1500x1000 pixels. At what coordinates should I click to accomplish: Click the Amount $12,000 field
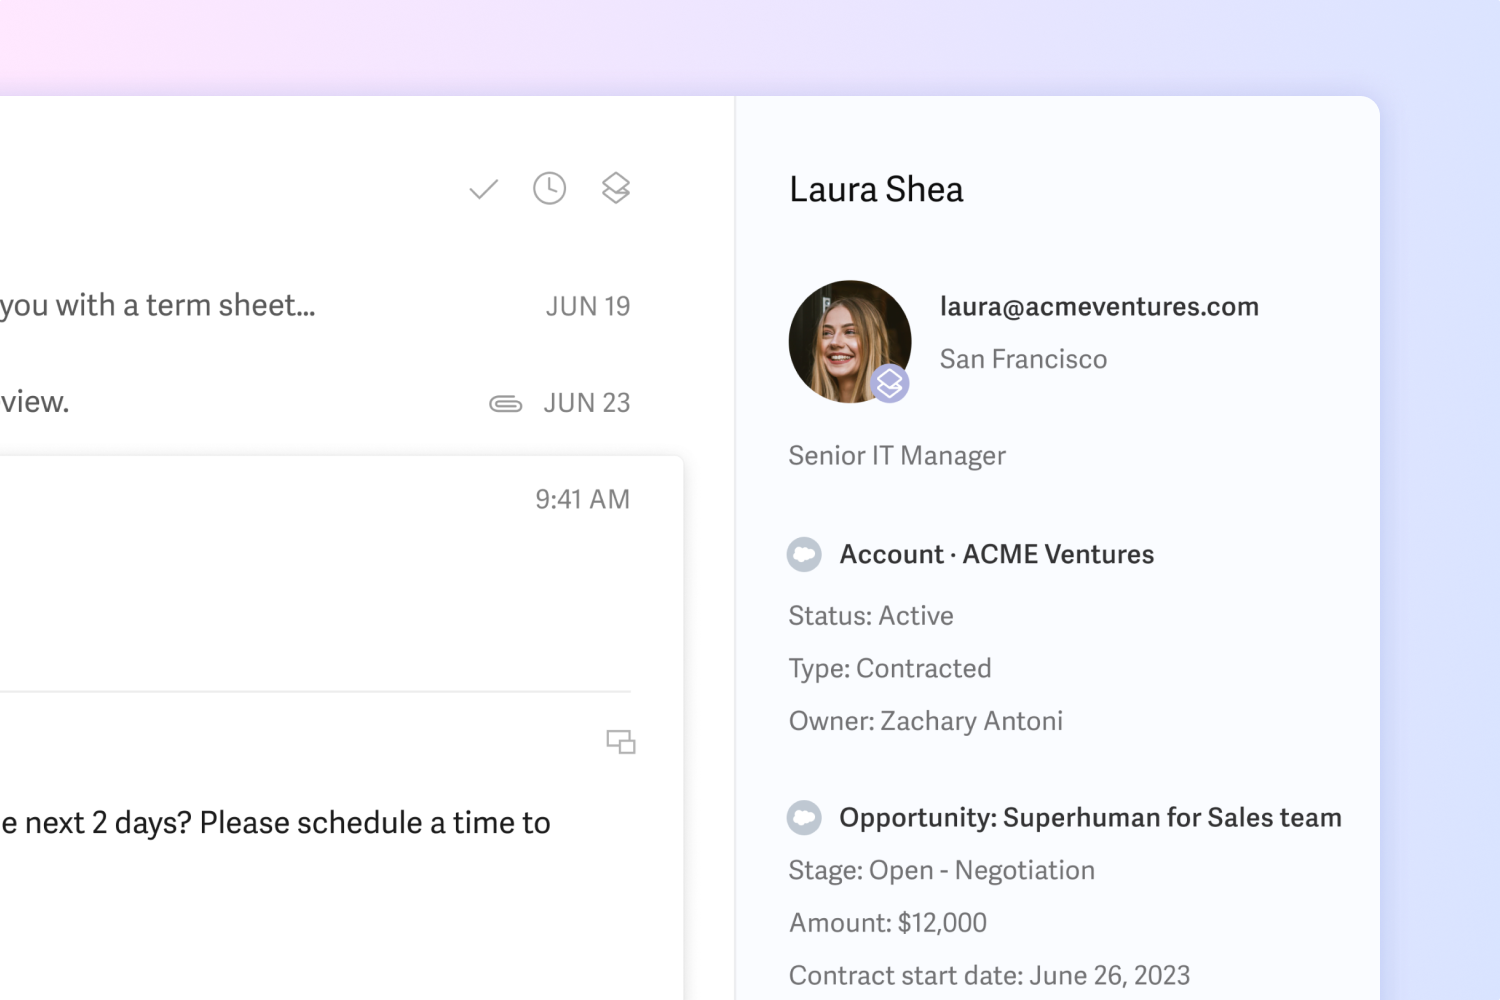point(887,922)
